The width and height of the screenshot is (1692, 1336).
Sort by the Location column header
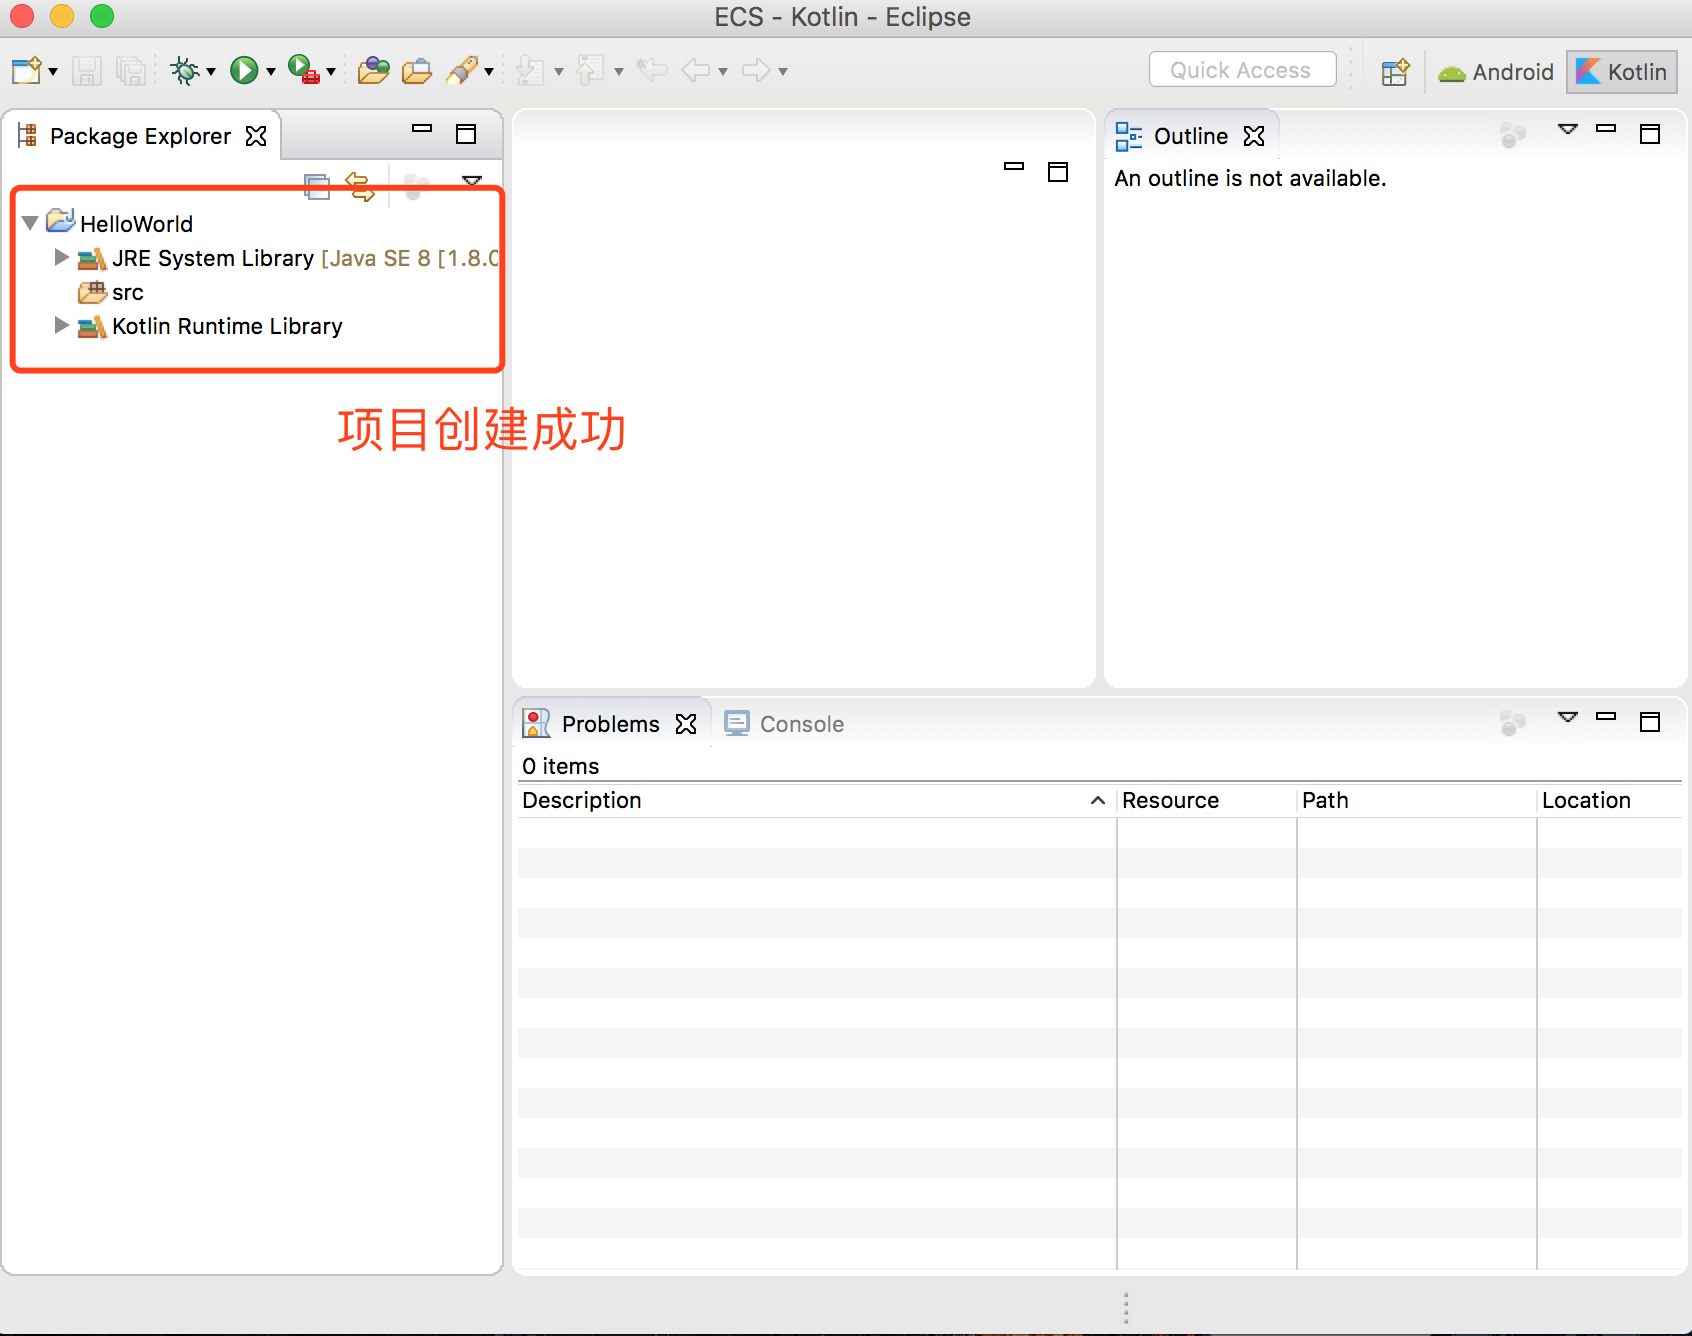point(1610,800)
